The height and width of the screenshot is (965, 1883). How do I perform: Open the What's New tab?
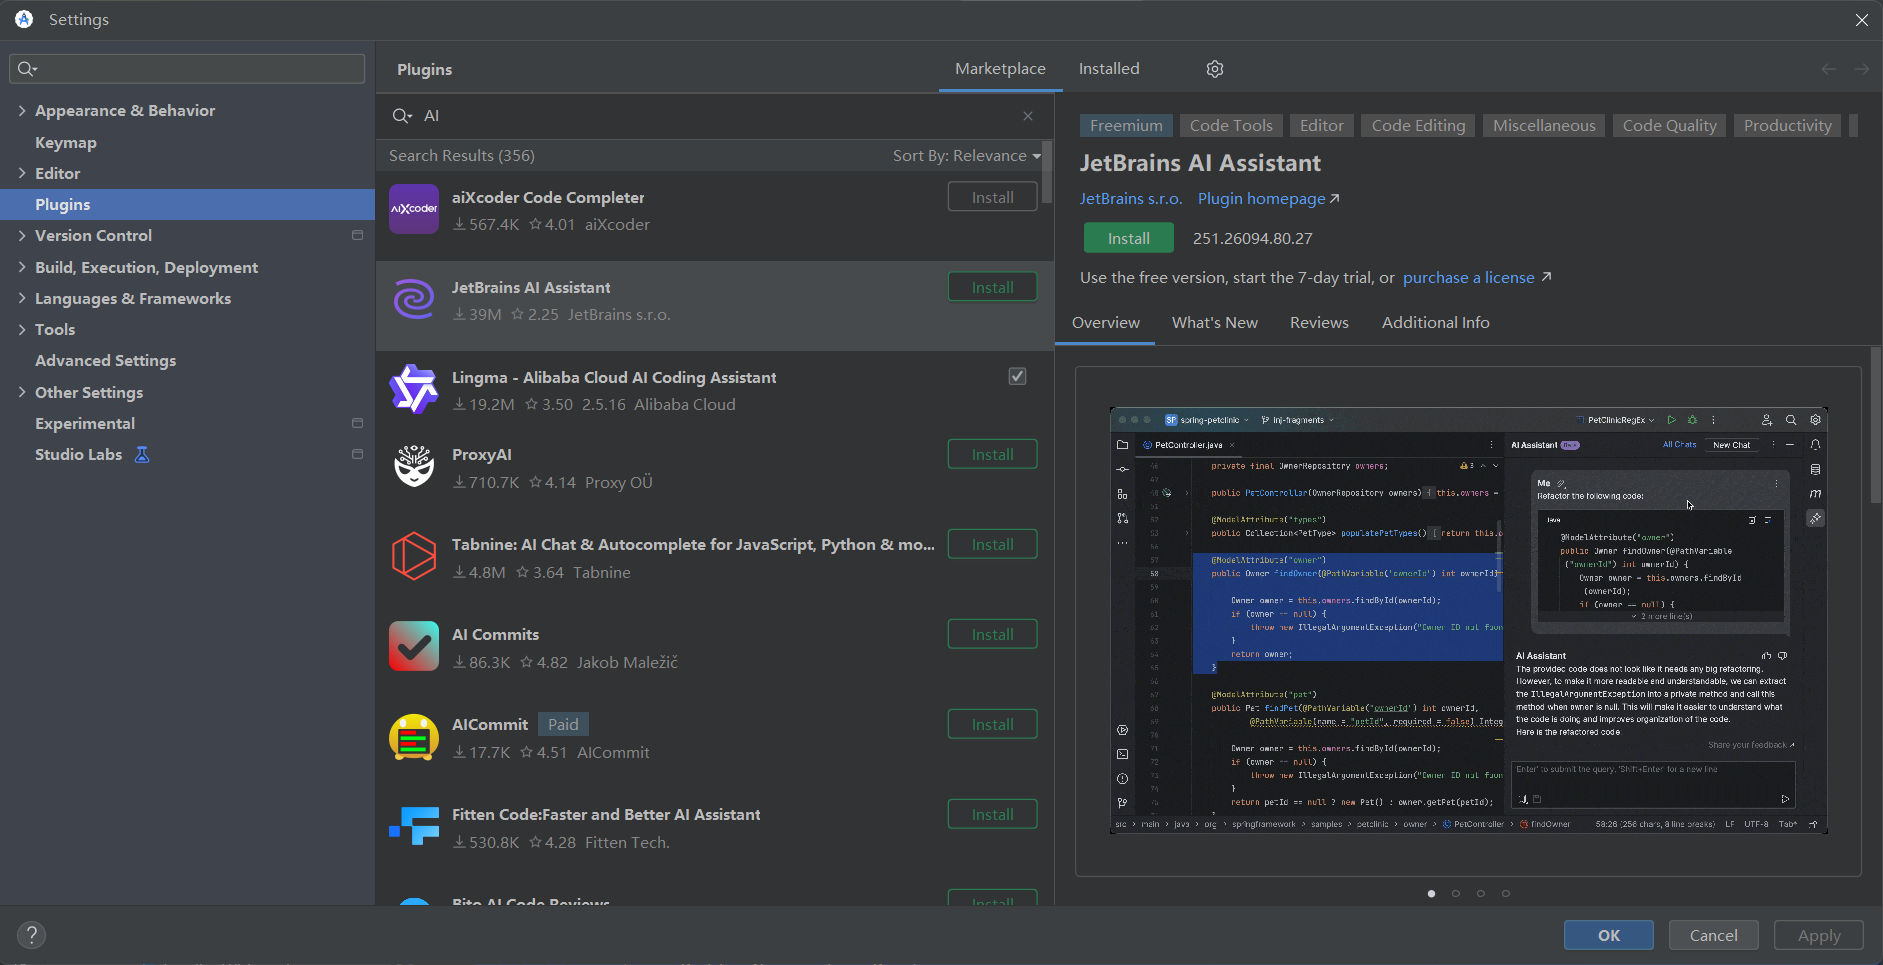pyautogui.click(x=1215, y=323)
